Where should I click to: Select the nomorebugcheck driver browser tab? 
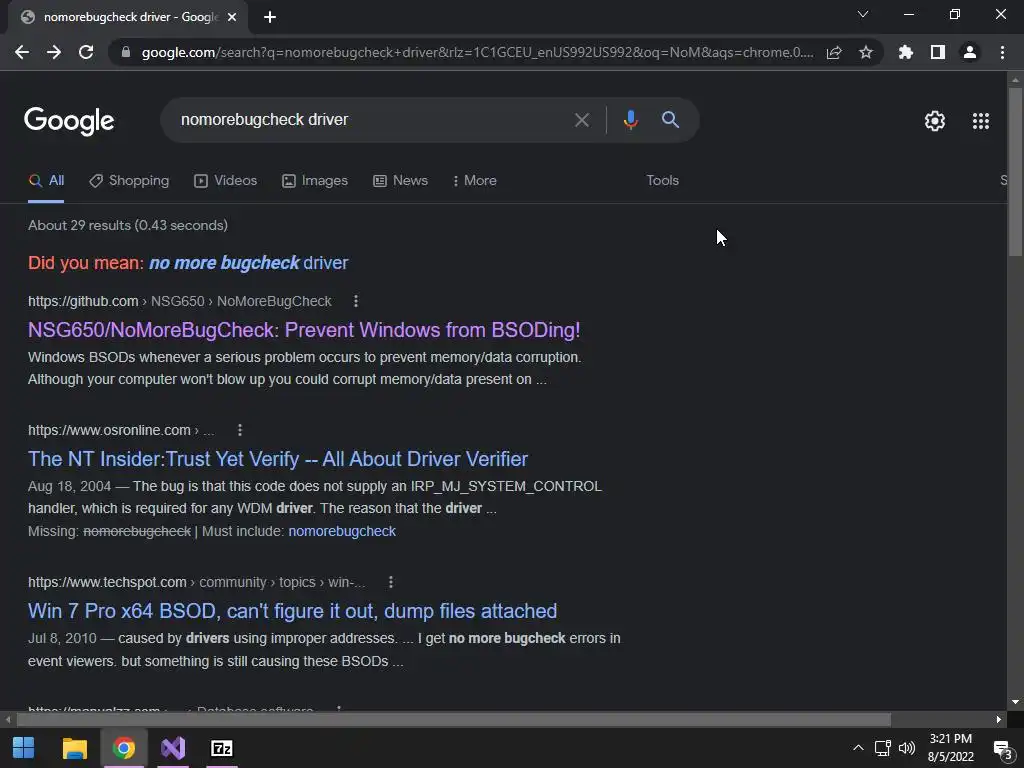[127, 17]
